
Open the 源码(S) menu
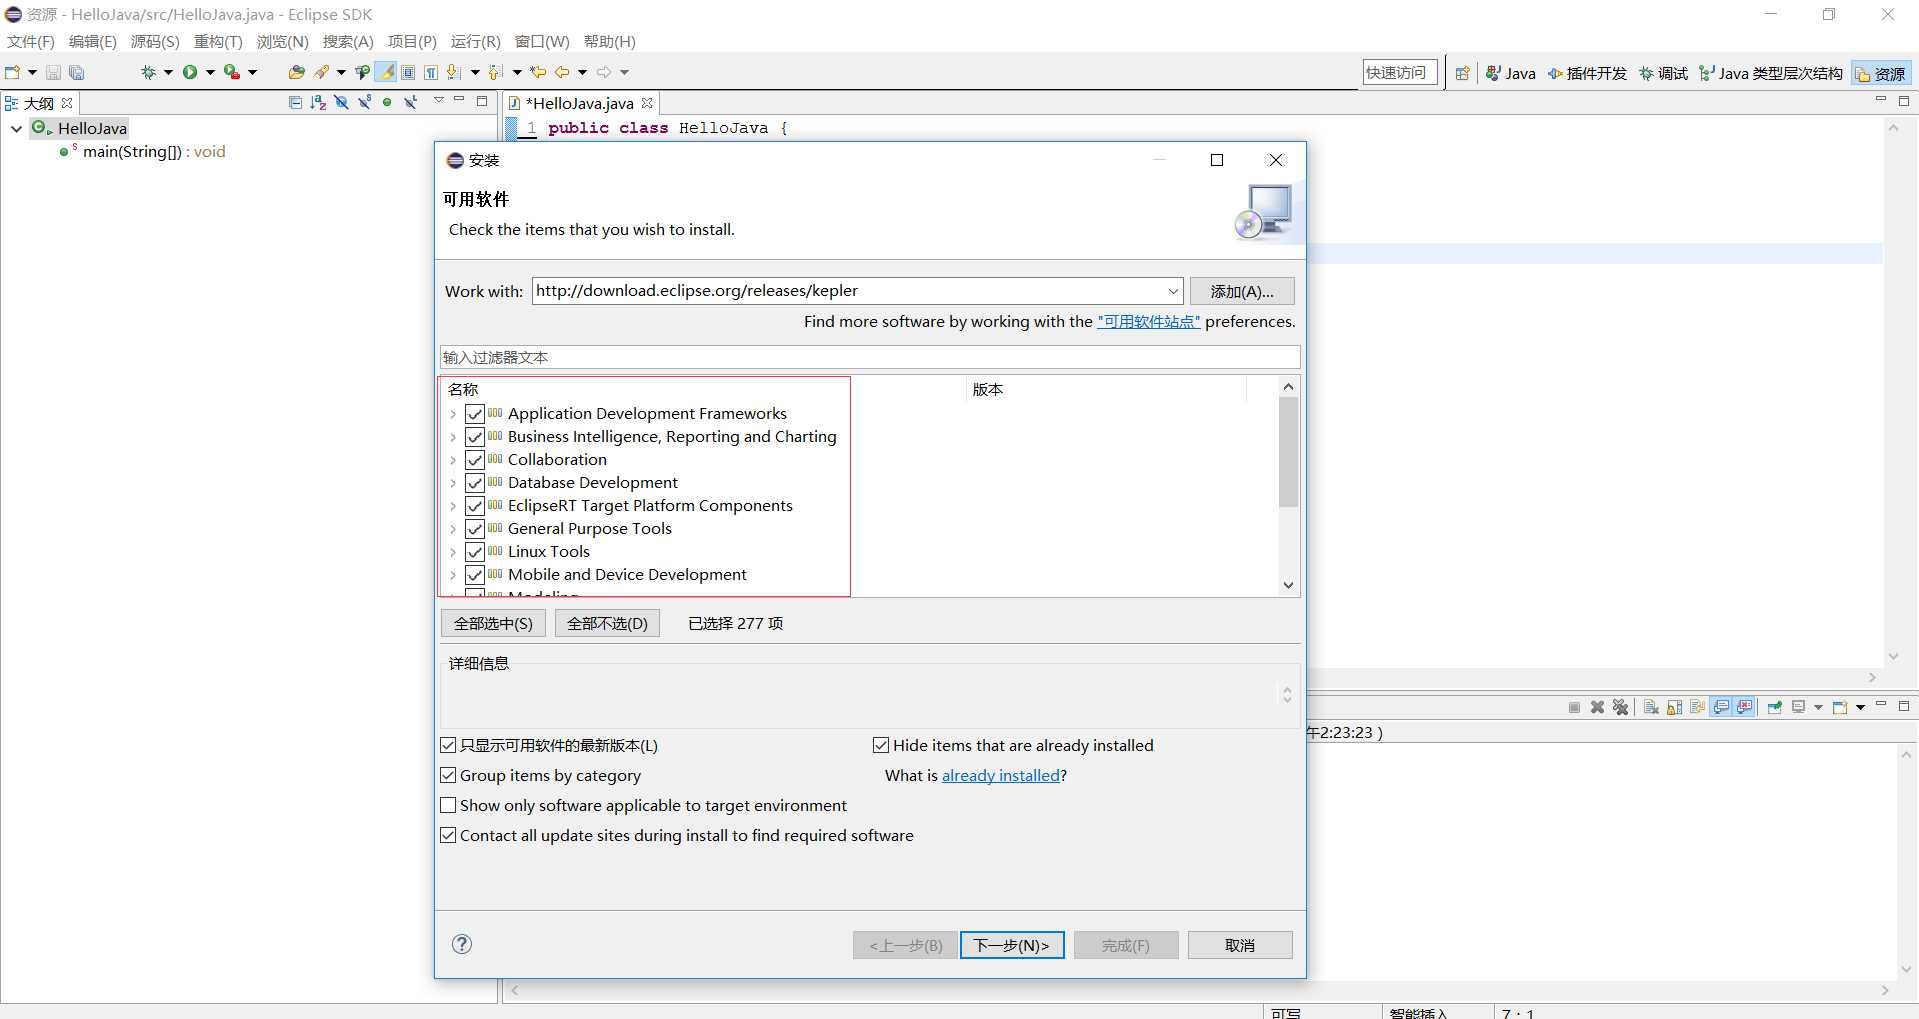click(x=155, y=41)
